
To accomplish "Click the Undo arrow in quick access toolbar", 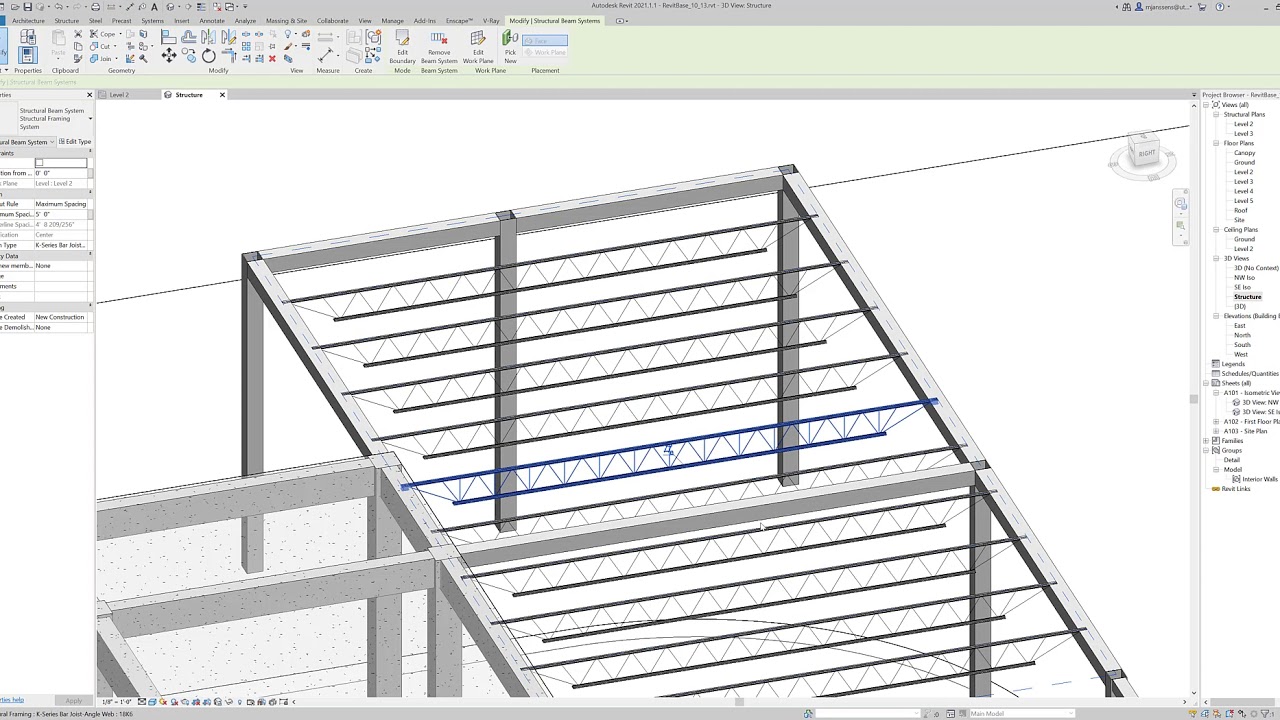I will pos(58,7).
